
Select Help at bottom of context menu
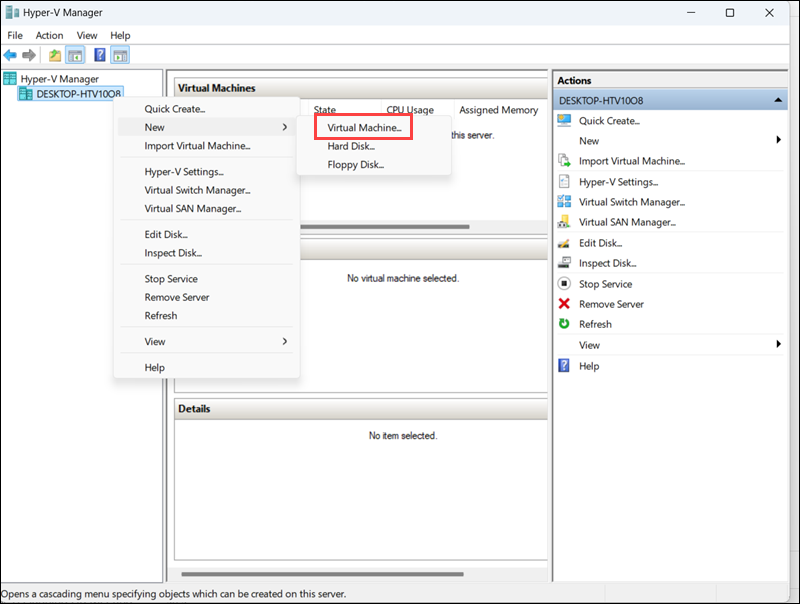(x=155, y=367)
